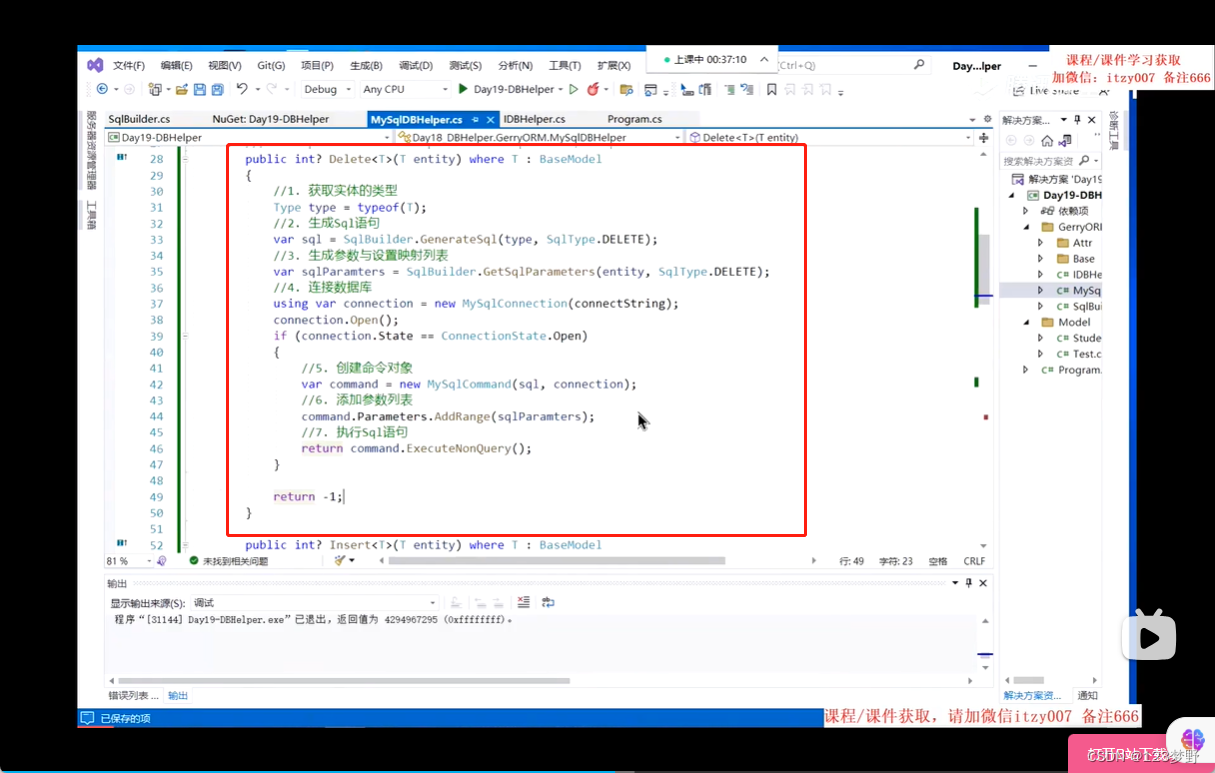The image size is (1215, 773).
Task: Undo the last edit
Action: 242,89
